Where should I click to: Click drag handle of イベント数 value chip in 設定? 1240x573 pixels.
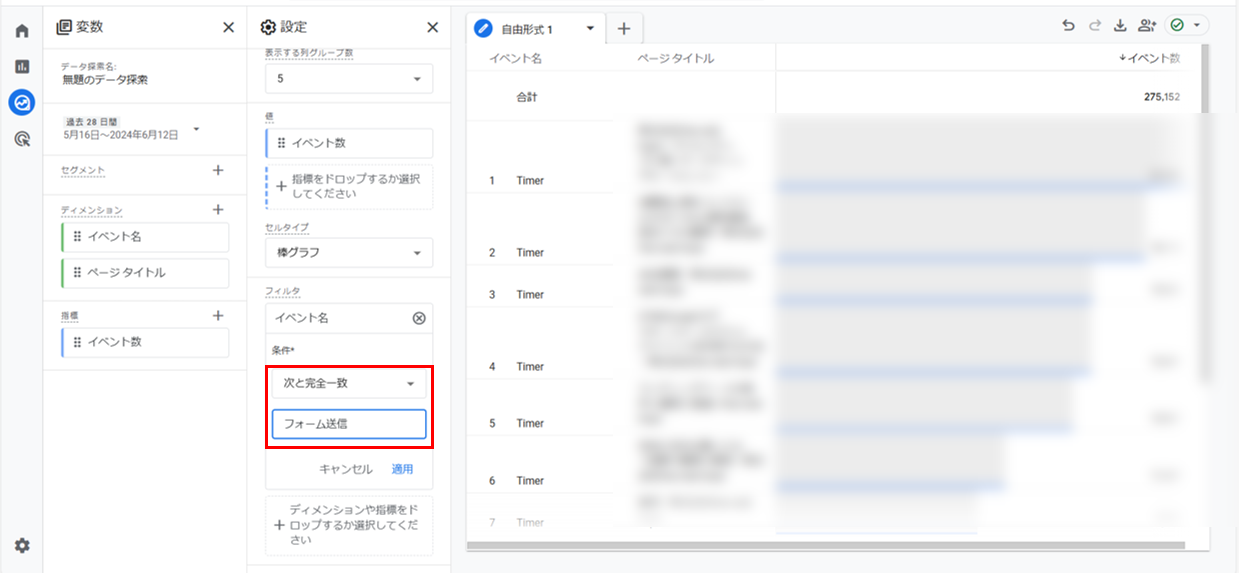(282, 143)
